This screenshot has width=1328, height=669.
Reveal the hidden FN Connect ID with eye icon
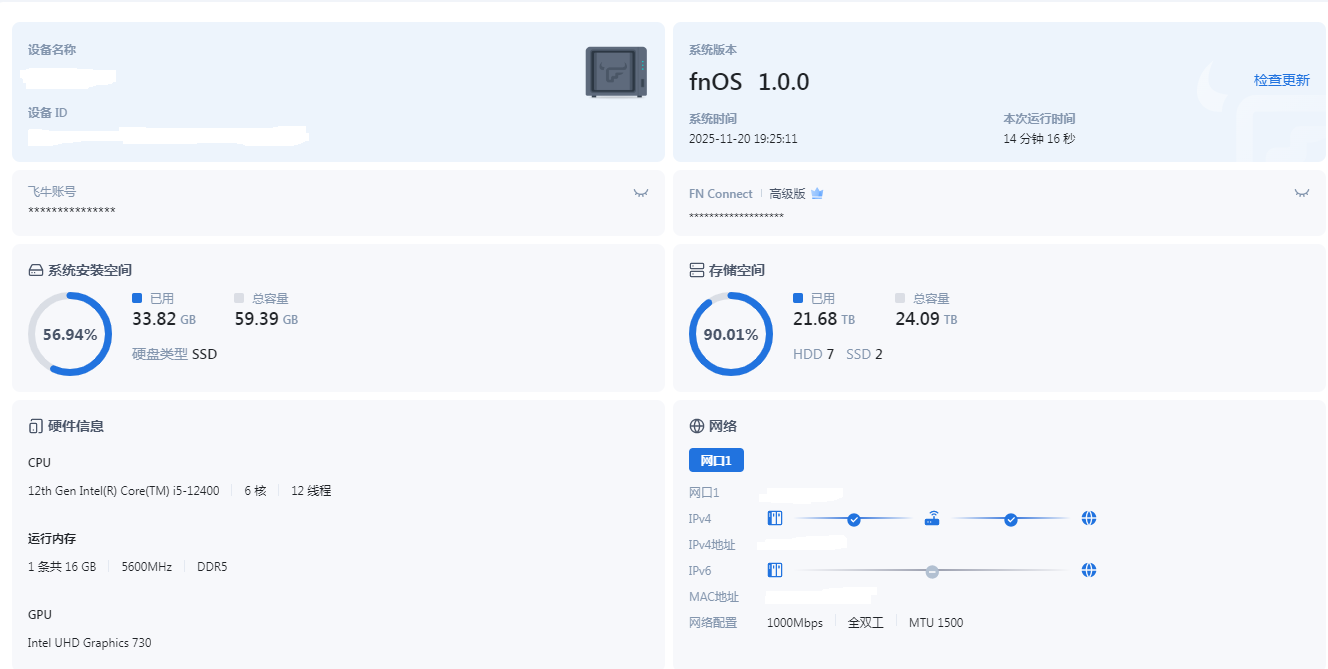[x=1302, y=192]
